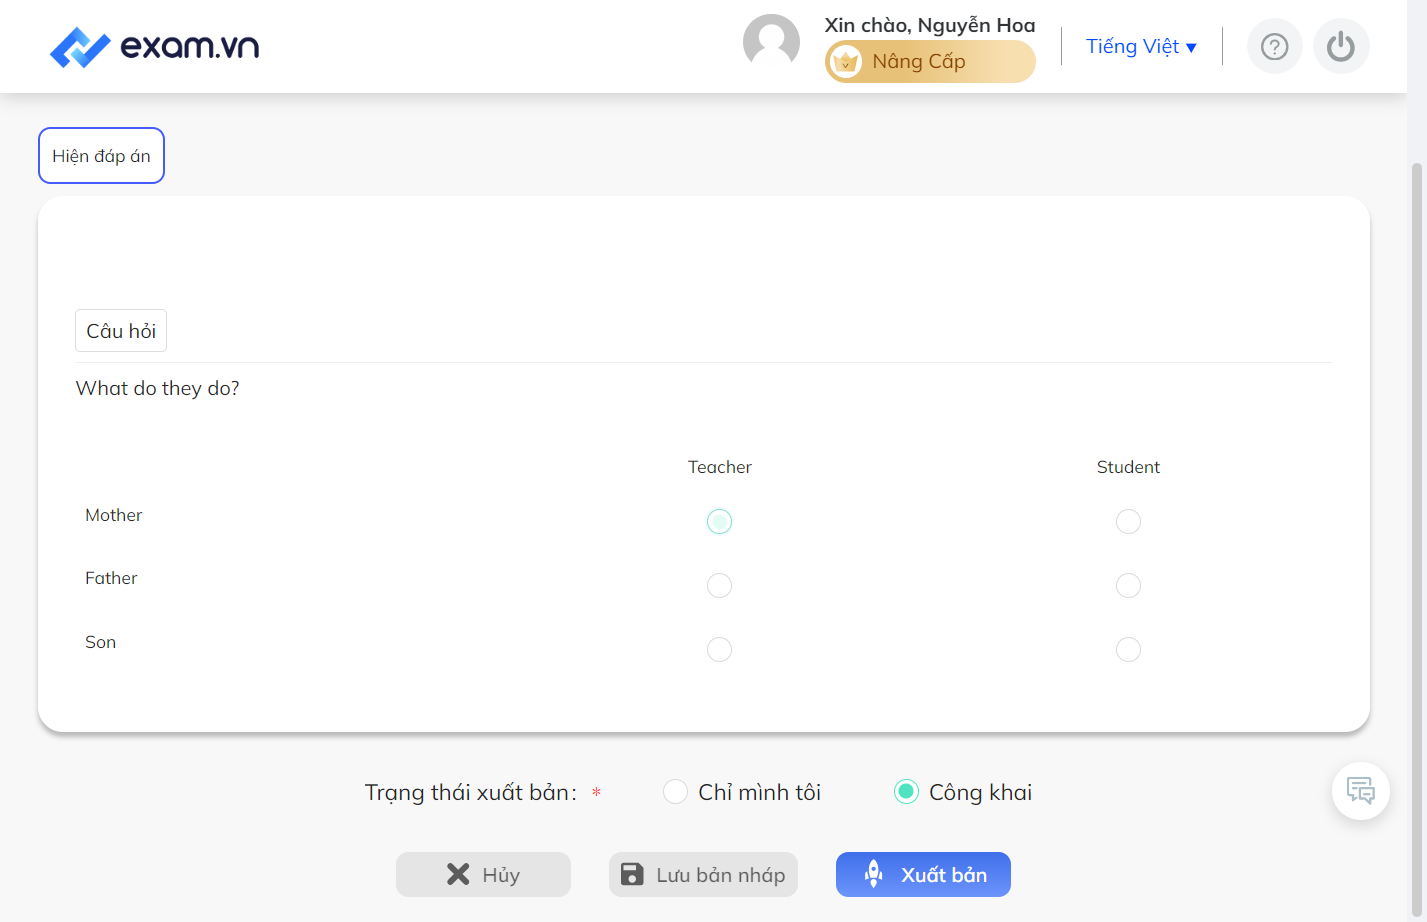The width and height of the screenshot is (1427, 922).
Task: Click the greeting 'Xin chào, Nguyễn Hoa'
Action: (x=930, y=25)
